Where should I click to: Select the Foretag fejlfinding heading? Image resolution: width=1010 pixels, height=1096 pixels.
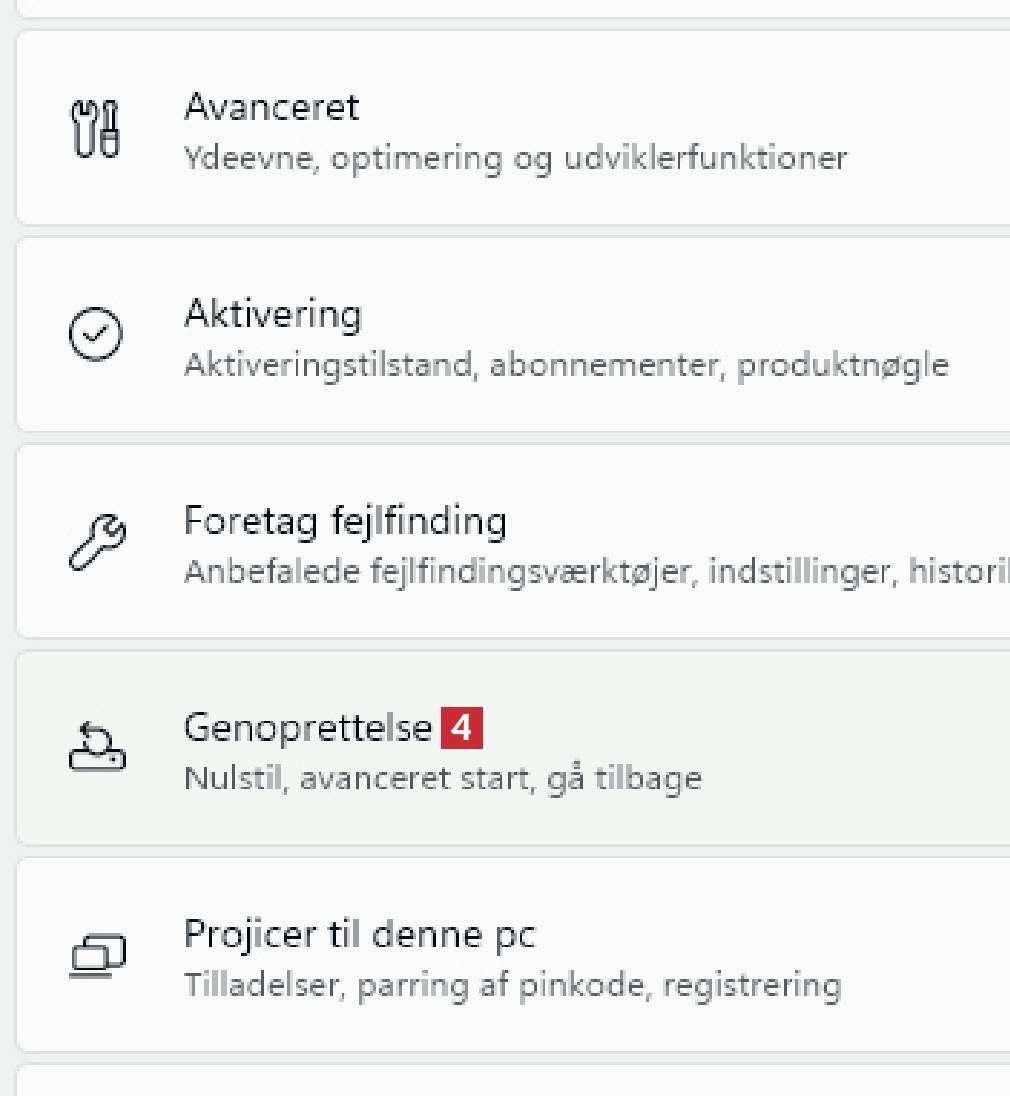coord(345,521)
